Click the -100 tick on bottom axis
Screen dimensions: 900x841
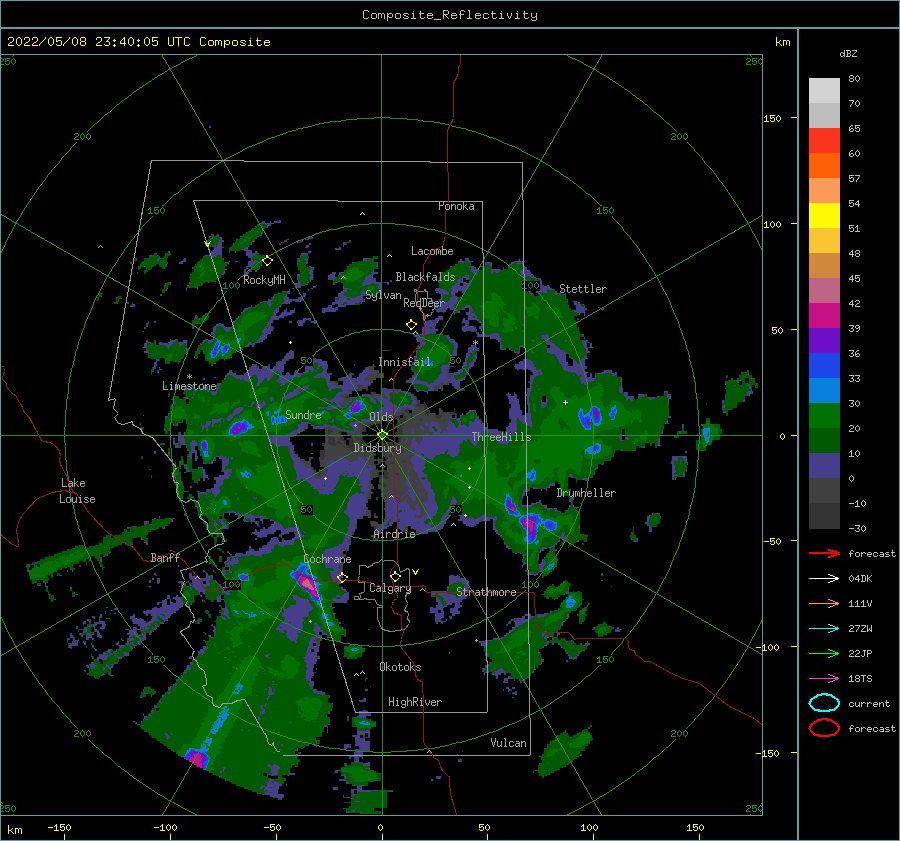pyautogui.click(x=165, y=827)
